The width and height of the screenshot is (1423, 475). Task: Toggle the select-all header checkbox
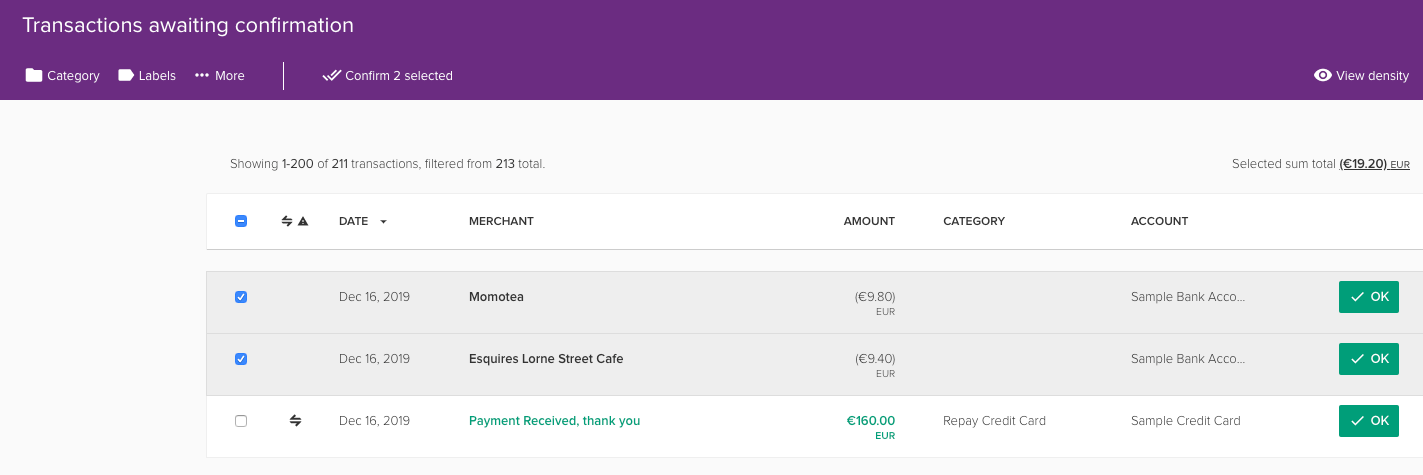tap(241, 221)
